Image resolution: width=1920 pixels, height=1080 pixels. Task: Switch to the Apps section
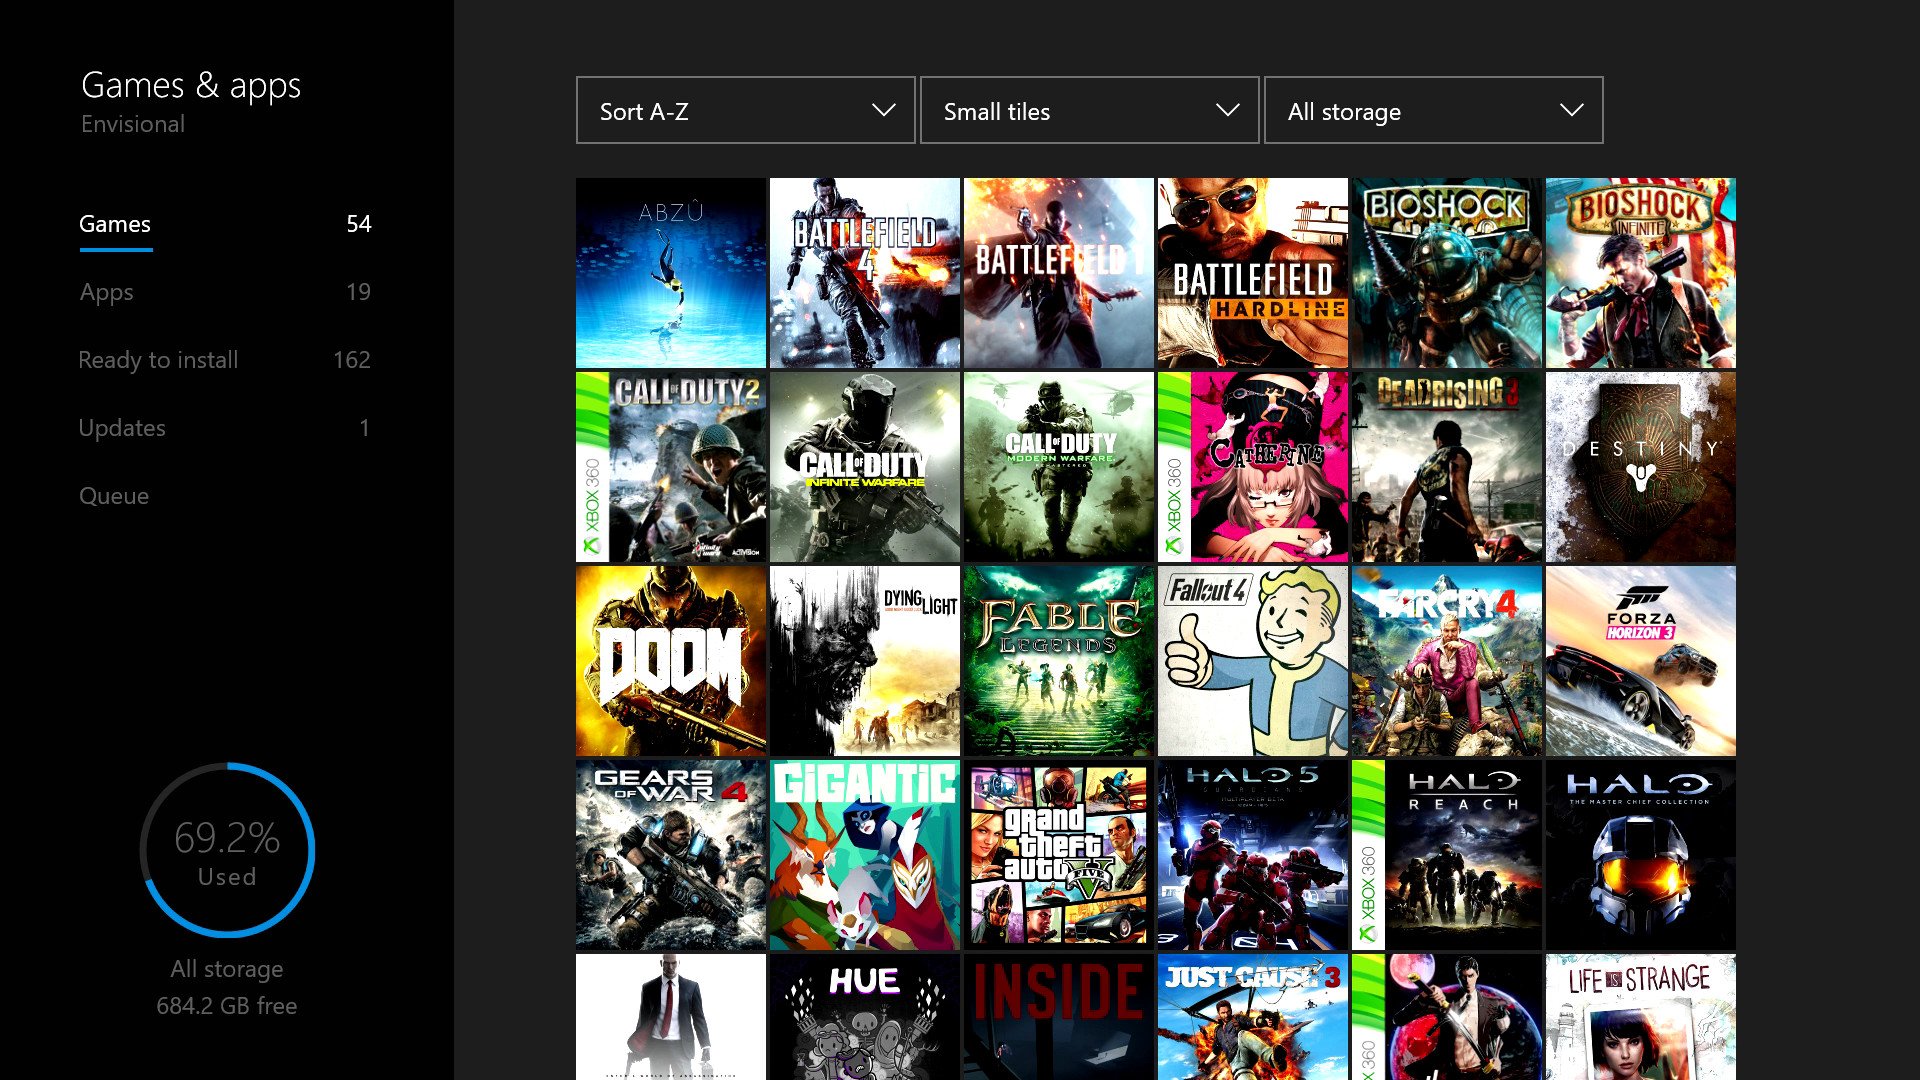coord(107,292)
